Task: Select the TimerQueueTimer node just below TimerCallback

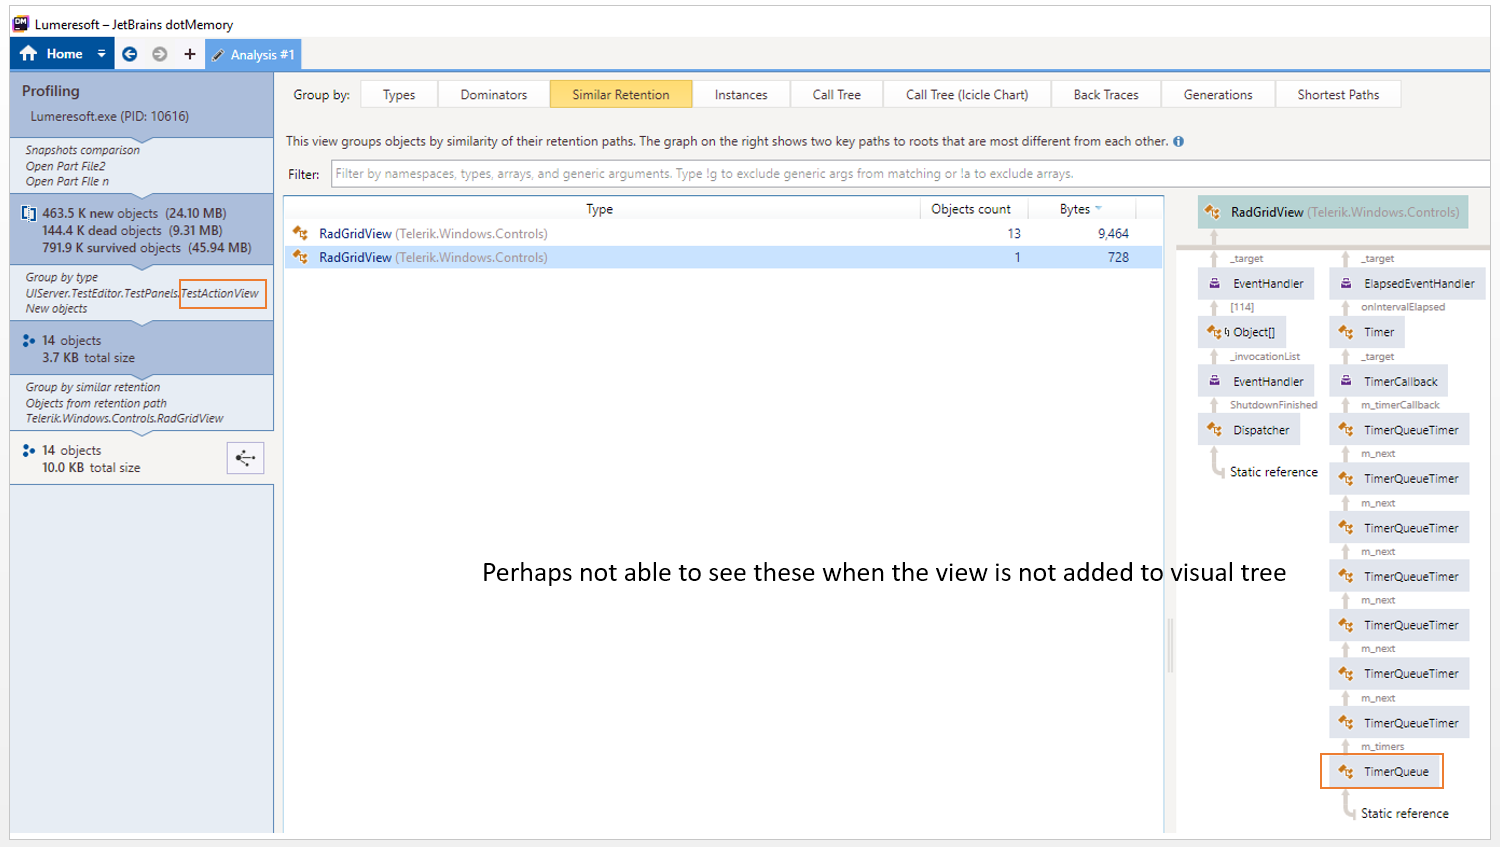Action: point(1400,430)
